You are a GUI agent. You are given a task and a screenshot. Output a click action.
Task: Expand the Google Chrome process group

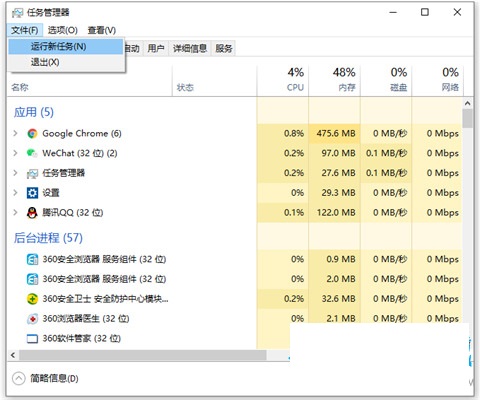tap(15, 133)
